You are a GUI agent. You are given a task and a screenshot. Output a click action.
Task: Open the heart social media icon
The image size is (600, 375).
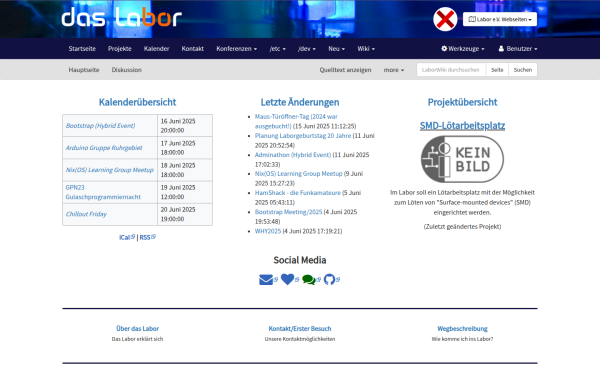click(287, 279)
